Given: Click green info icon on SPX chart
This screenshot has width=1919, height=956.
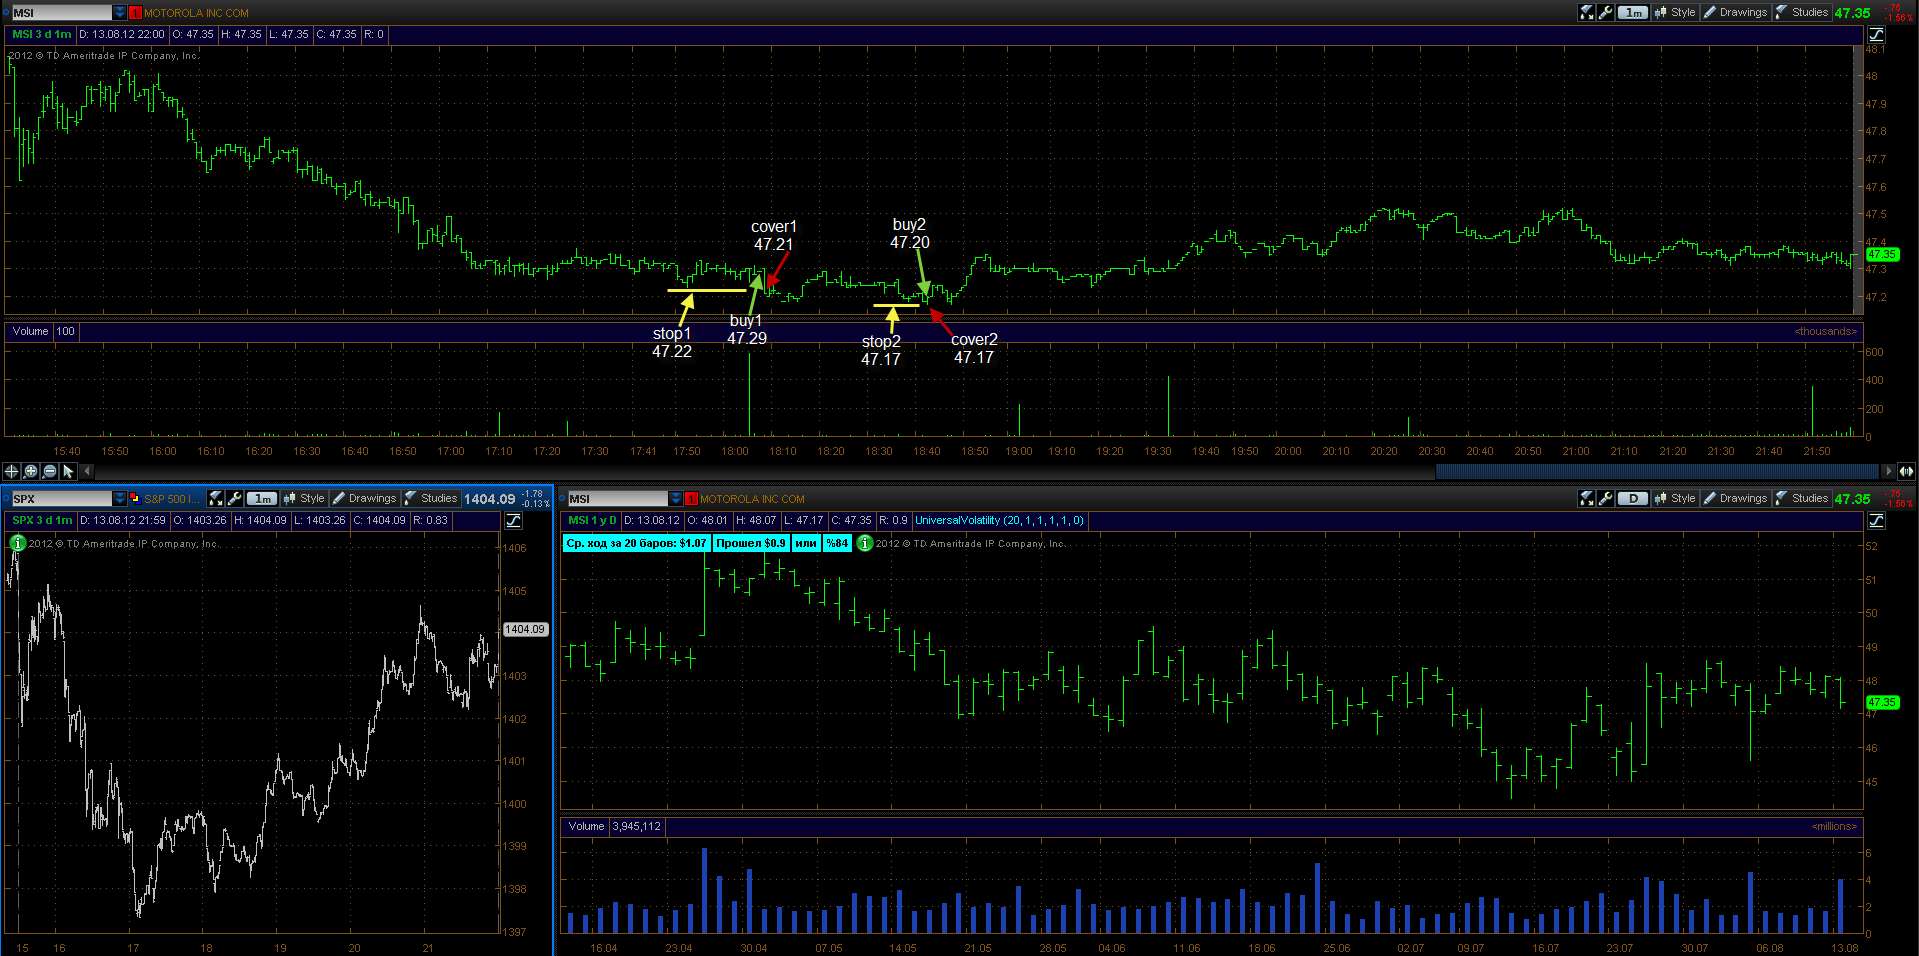Looking at the screenshot, I should [x=17, y=543].
